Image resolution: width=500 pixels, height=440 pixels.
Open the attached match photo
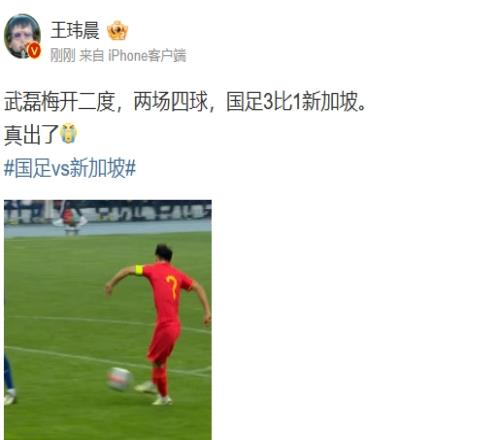pyautogui.click(x=108, y=320)
